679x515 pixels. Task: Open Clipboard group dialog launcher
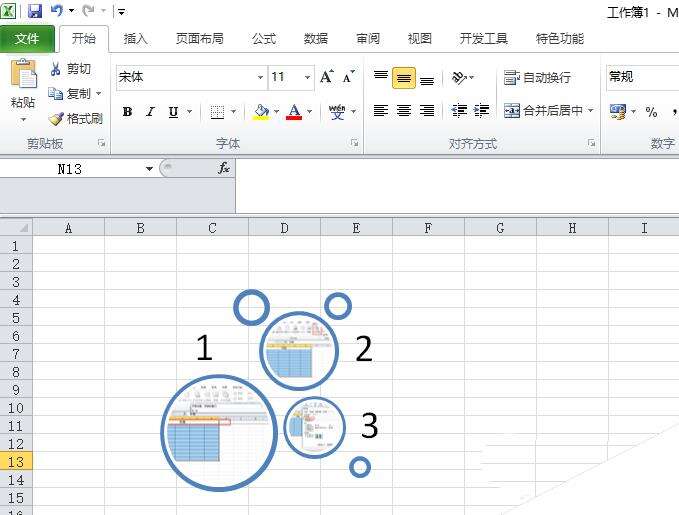click(x=102, y=143)
